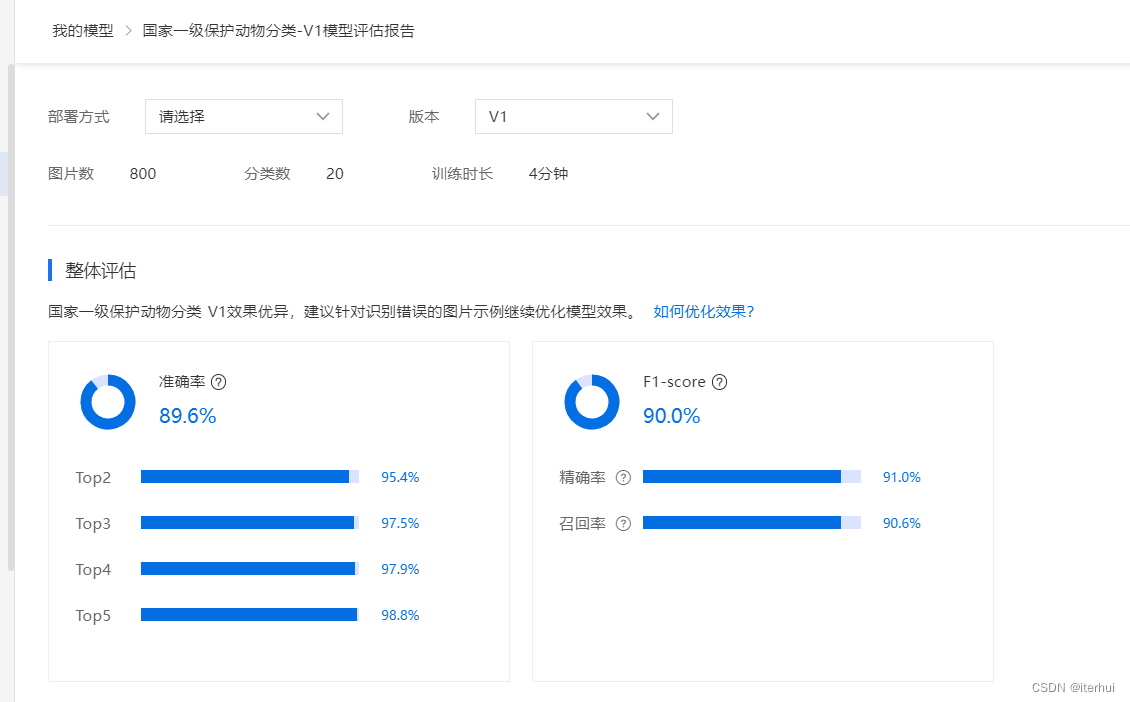
Task: Click the 召回率 progress bar
Action: [x=752, y=523]
